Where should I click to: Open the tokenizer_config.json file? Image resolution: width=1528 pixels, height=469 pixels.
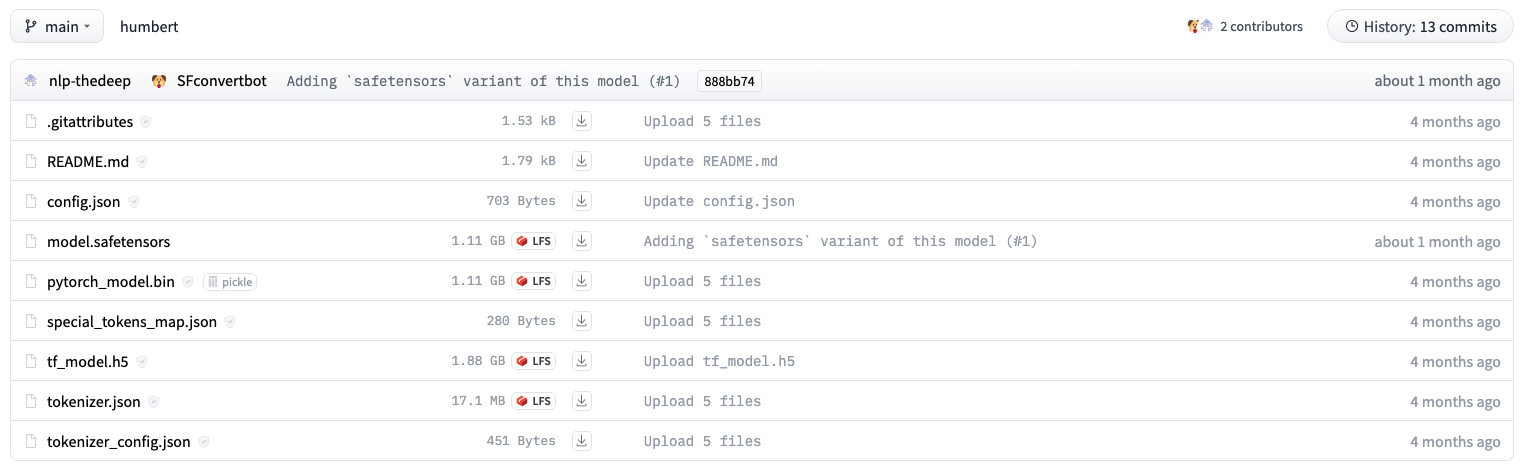(119, 441)
